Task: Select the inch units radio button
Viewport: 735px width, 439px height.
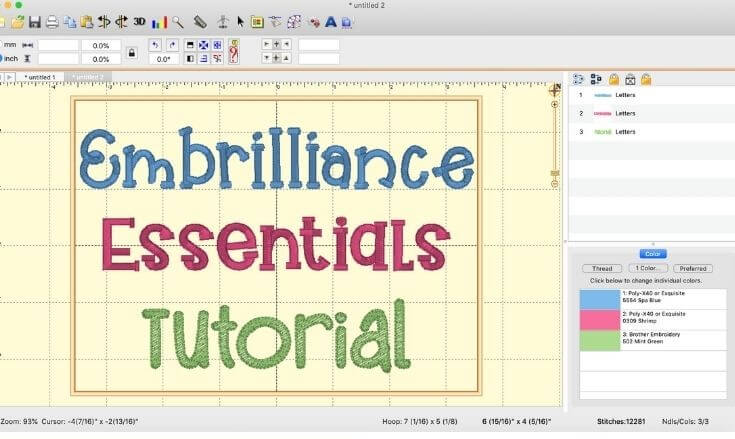Action: click(0, 58)
